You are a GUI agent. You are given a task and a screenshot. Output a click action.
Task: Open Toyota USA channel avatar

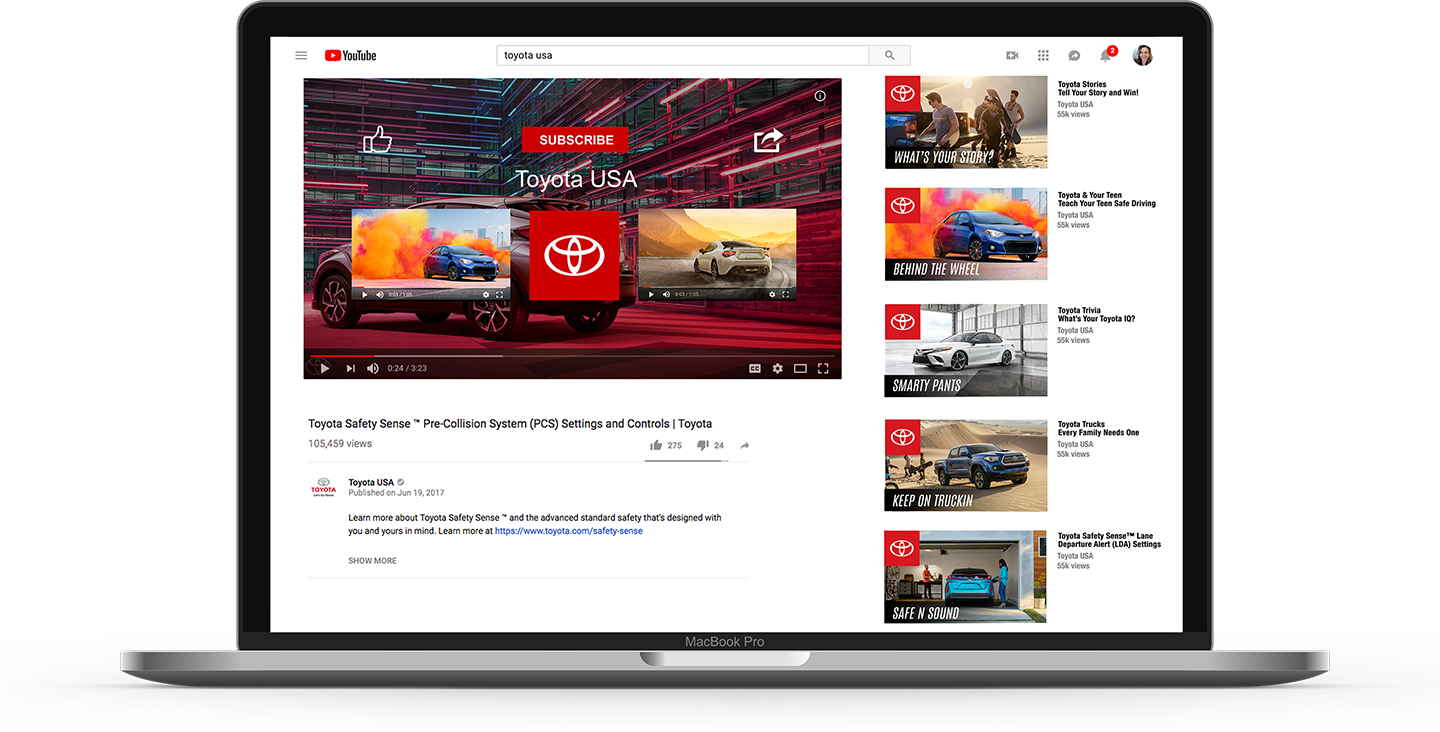tap(323, 487)
